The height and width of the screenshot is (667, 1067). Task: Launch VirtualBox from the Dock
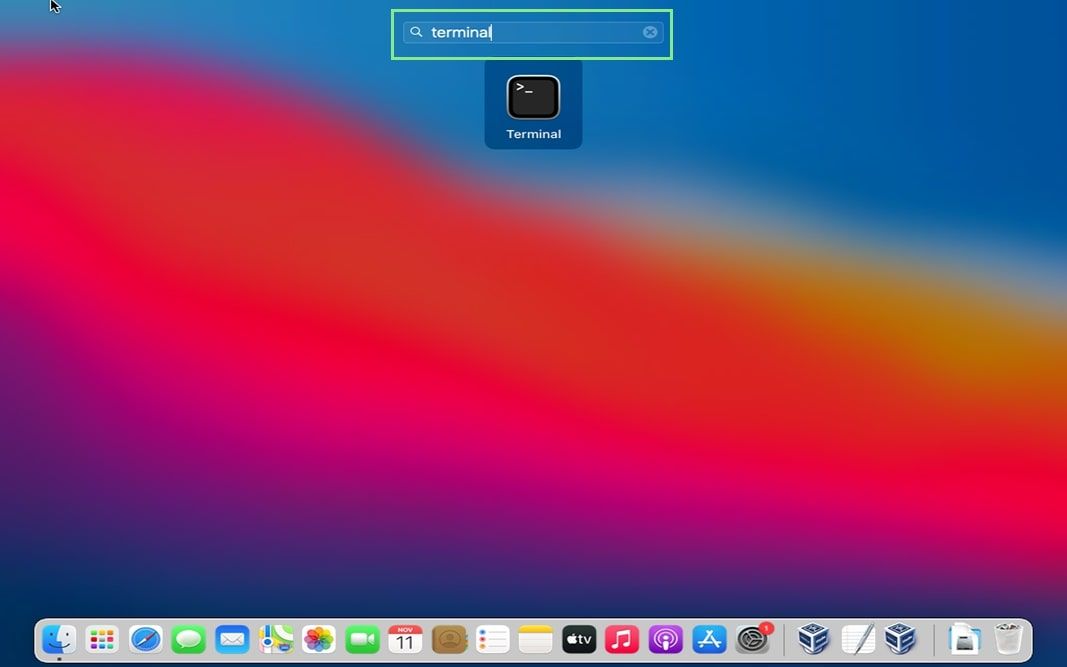[x=815, y=639]
